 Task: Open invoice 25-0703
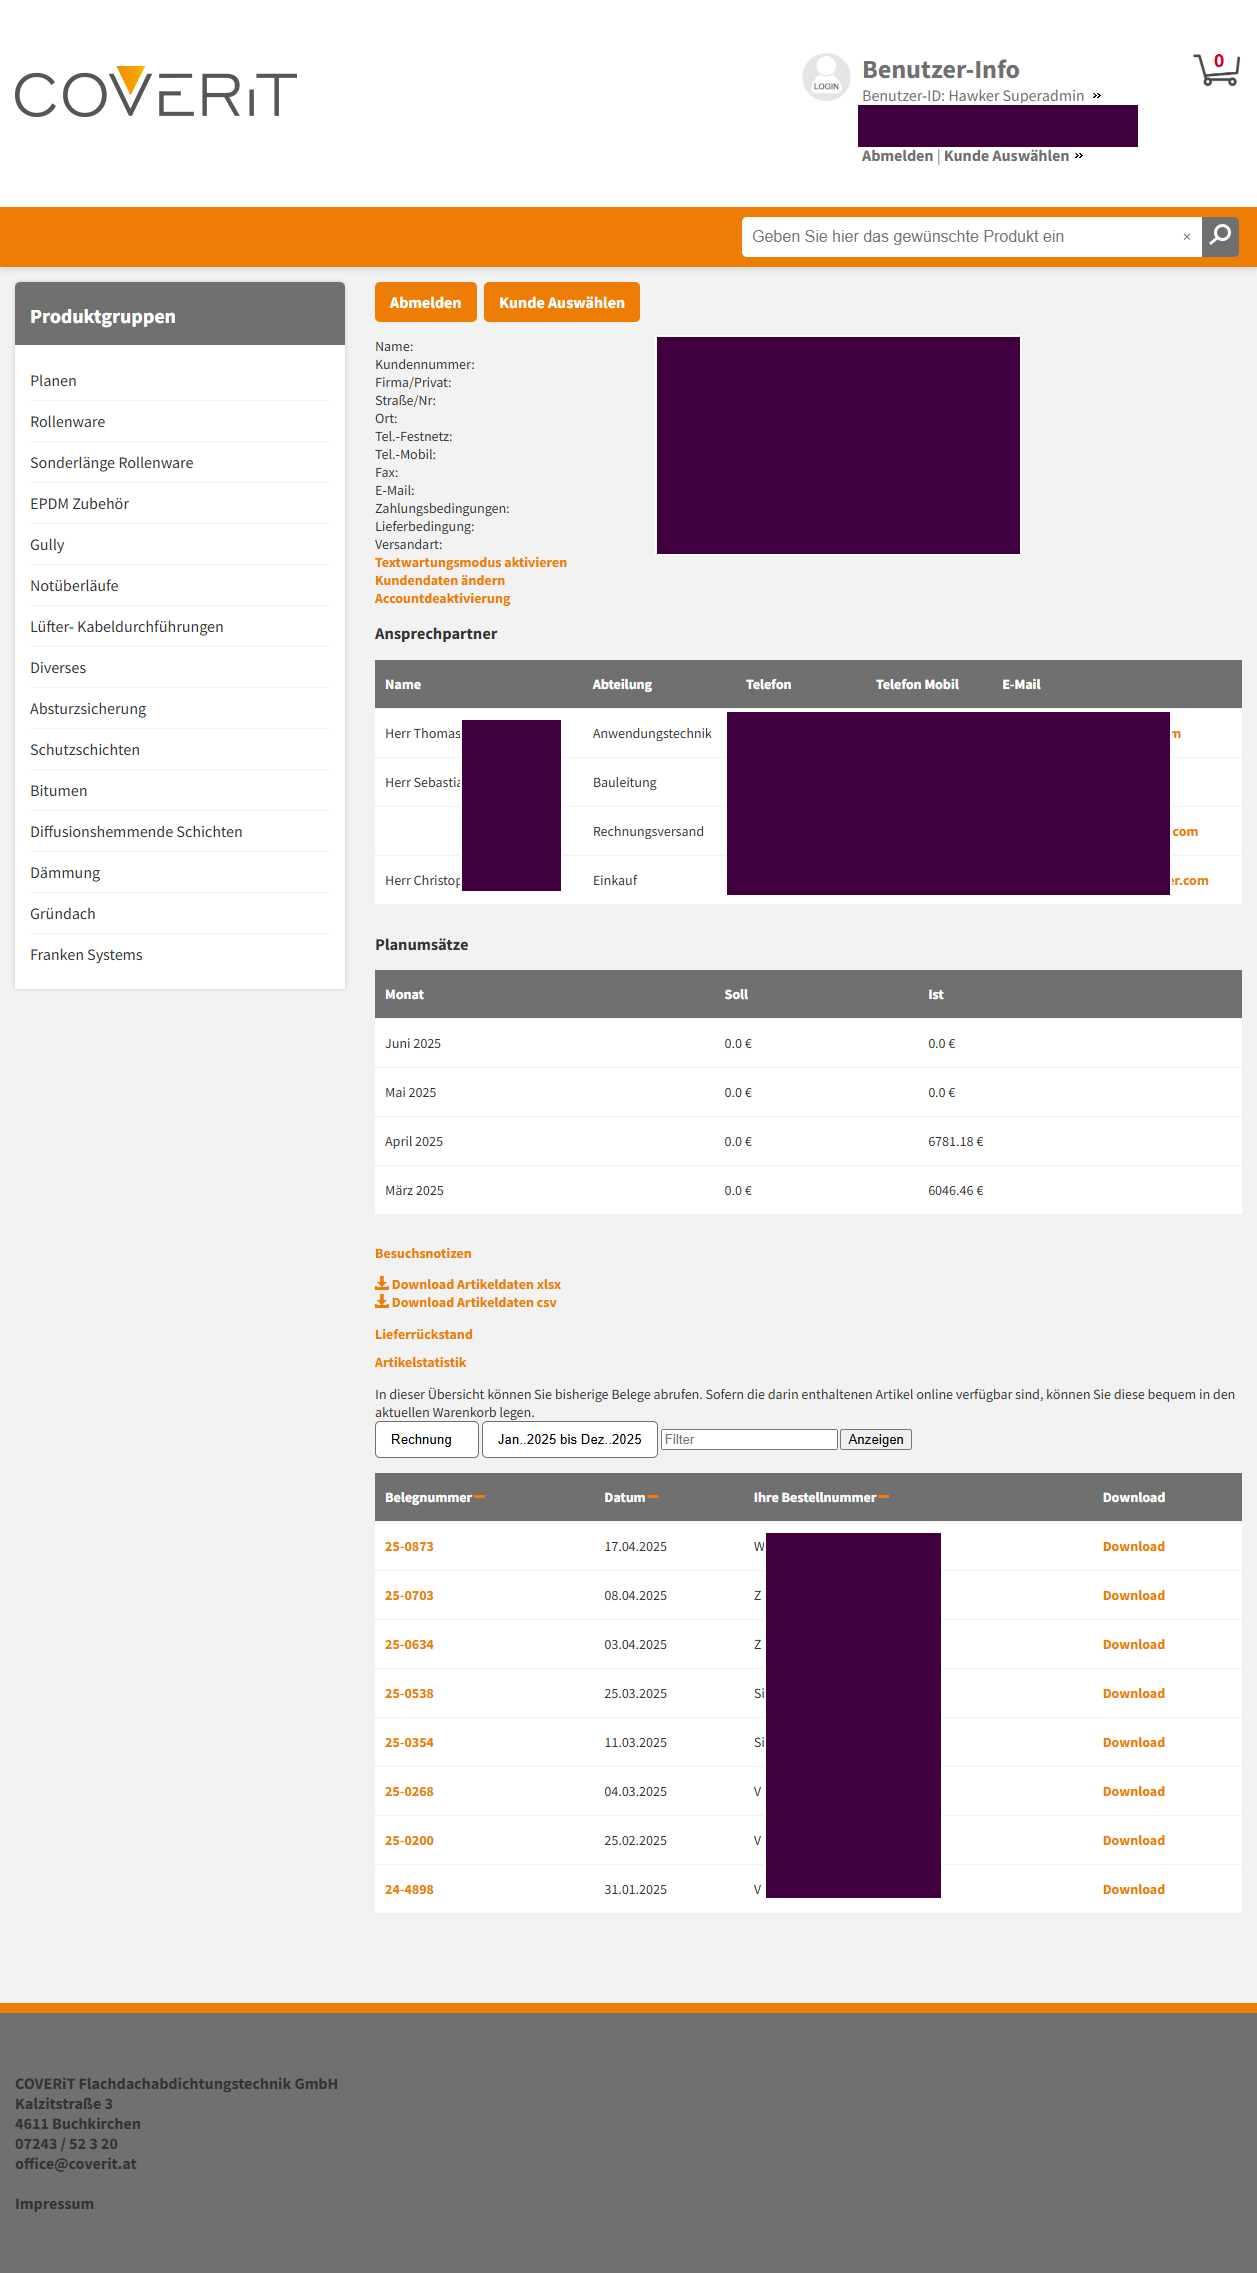point(409,1596)
